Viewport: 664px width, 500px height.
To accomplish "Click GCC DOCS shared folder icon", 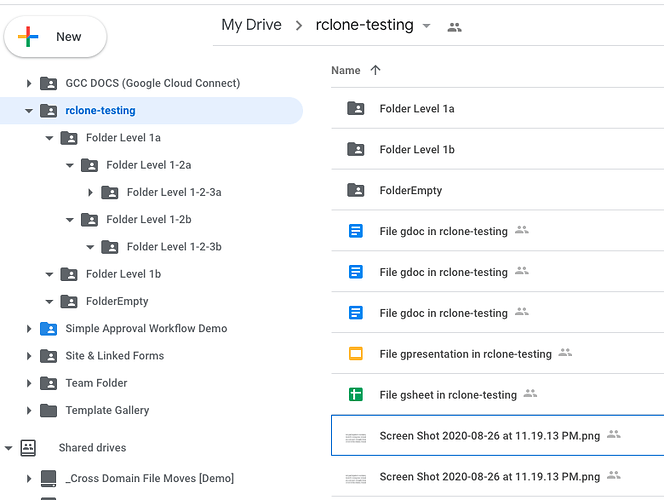I will [x=49, y=83].
